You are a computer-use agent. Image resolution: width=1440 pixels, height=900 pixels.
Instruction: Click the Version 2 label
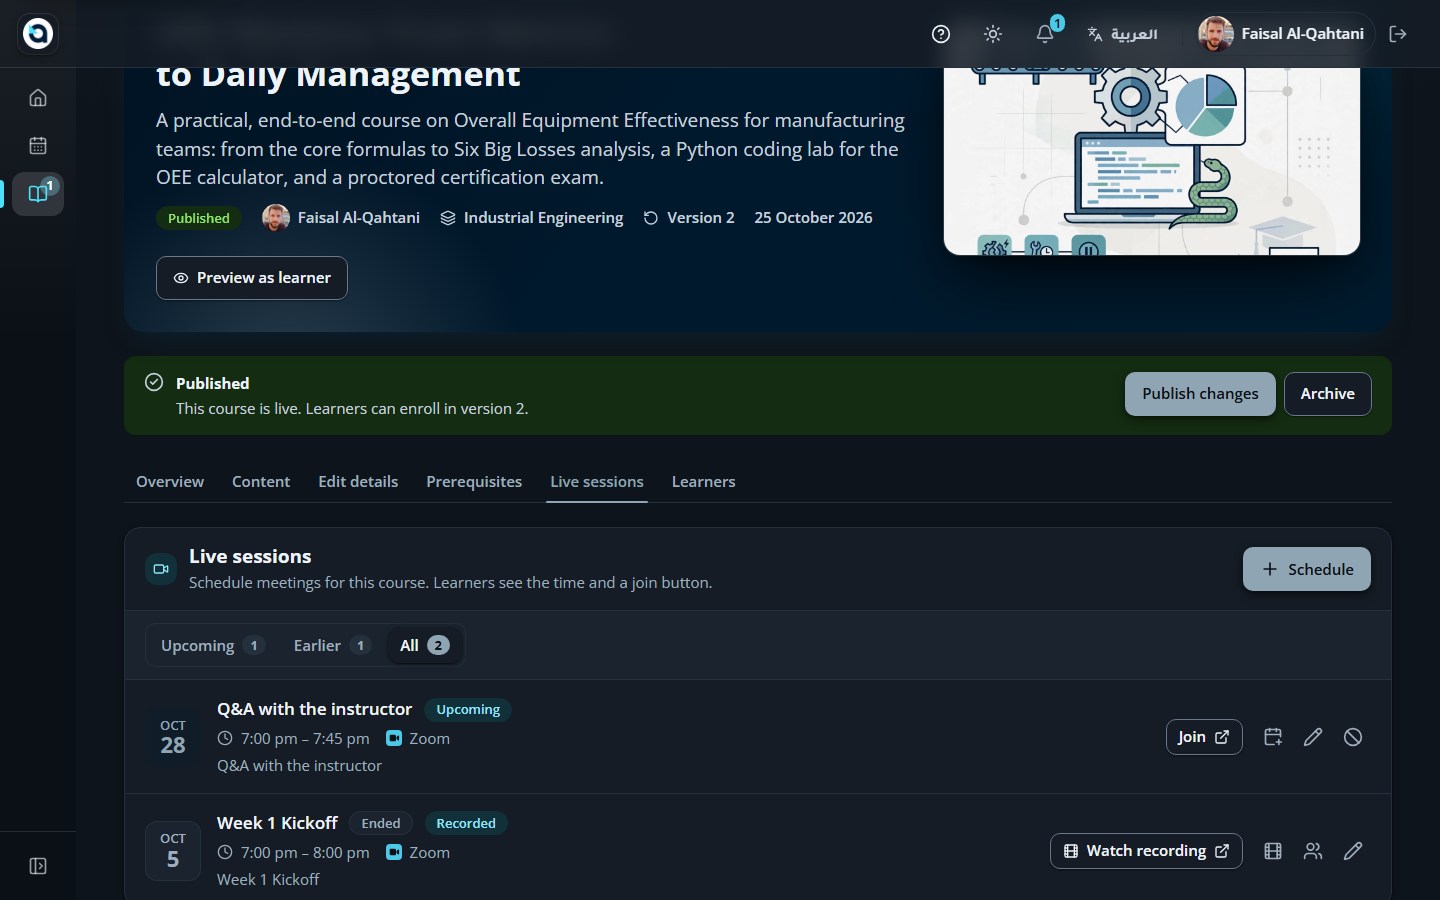tap(689, 218)
